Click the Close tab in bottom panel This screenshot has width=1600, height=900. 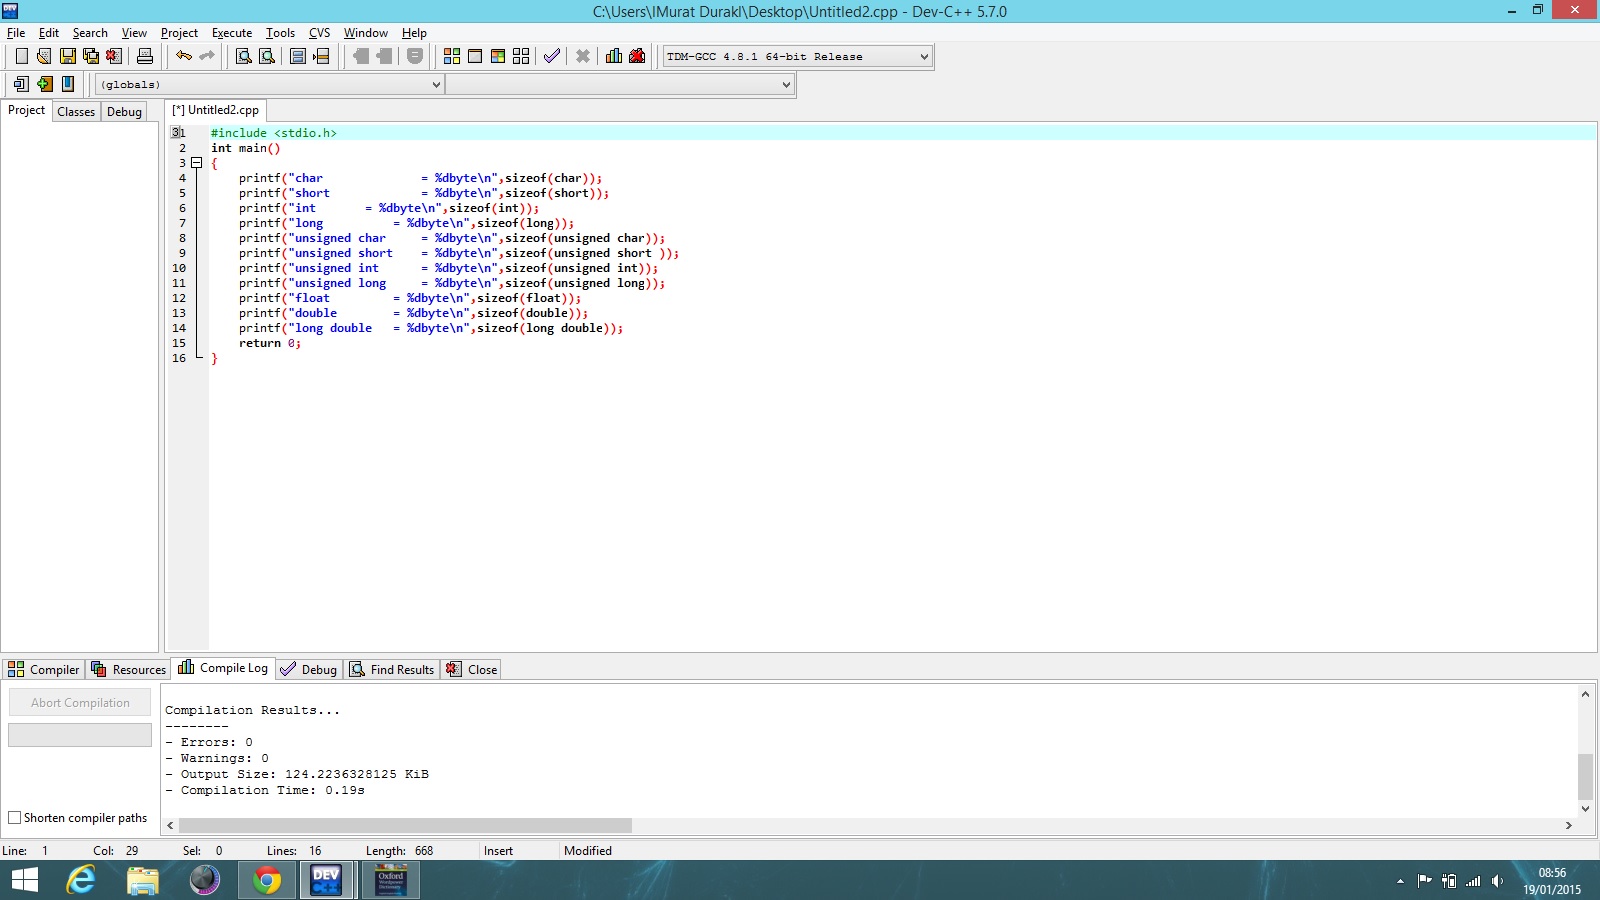(472, 670)
